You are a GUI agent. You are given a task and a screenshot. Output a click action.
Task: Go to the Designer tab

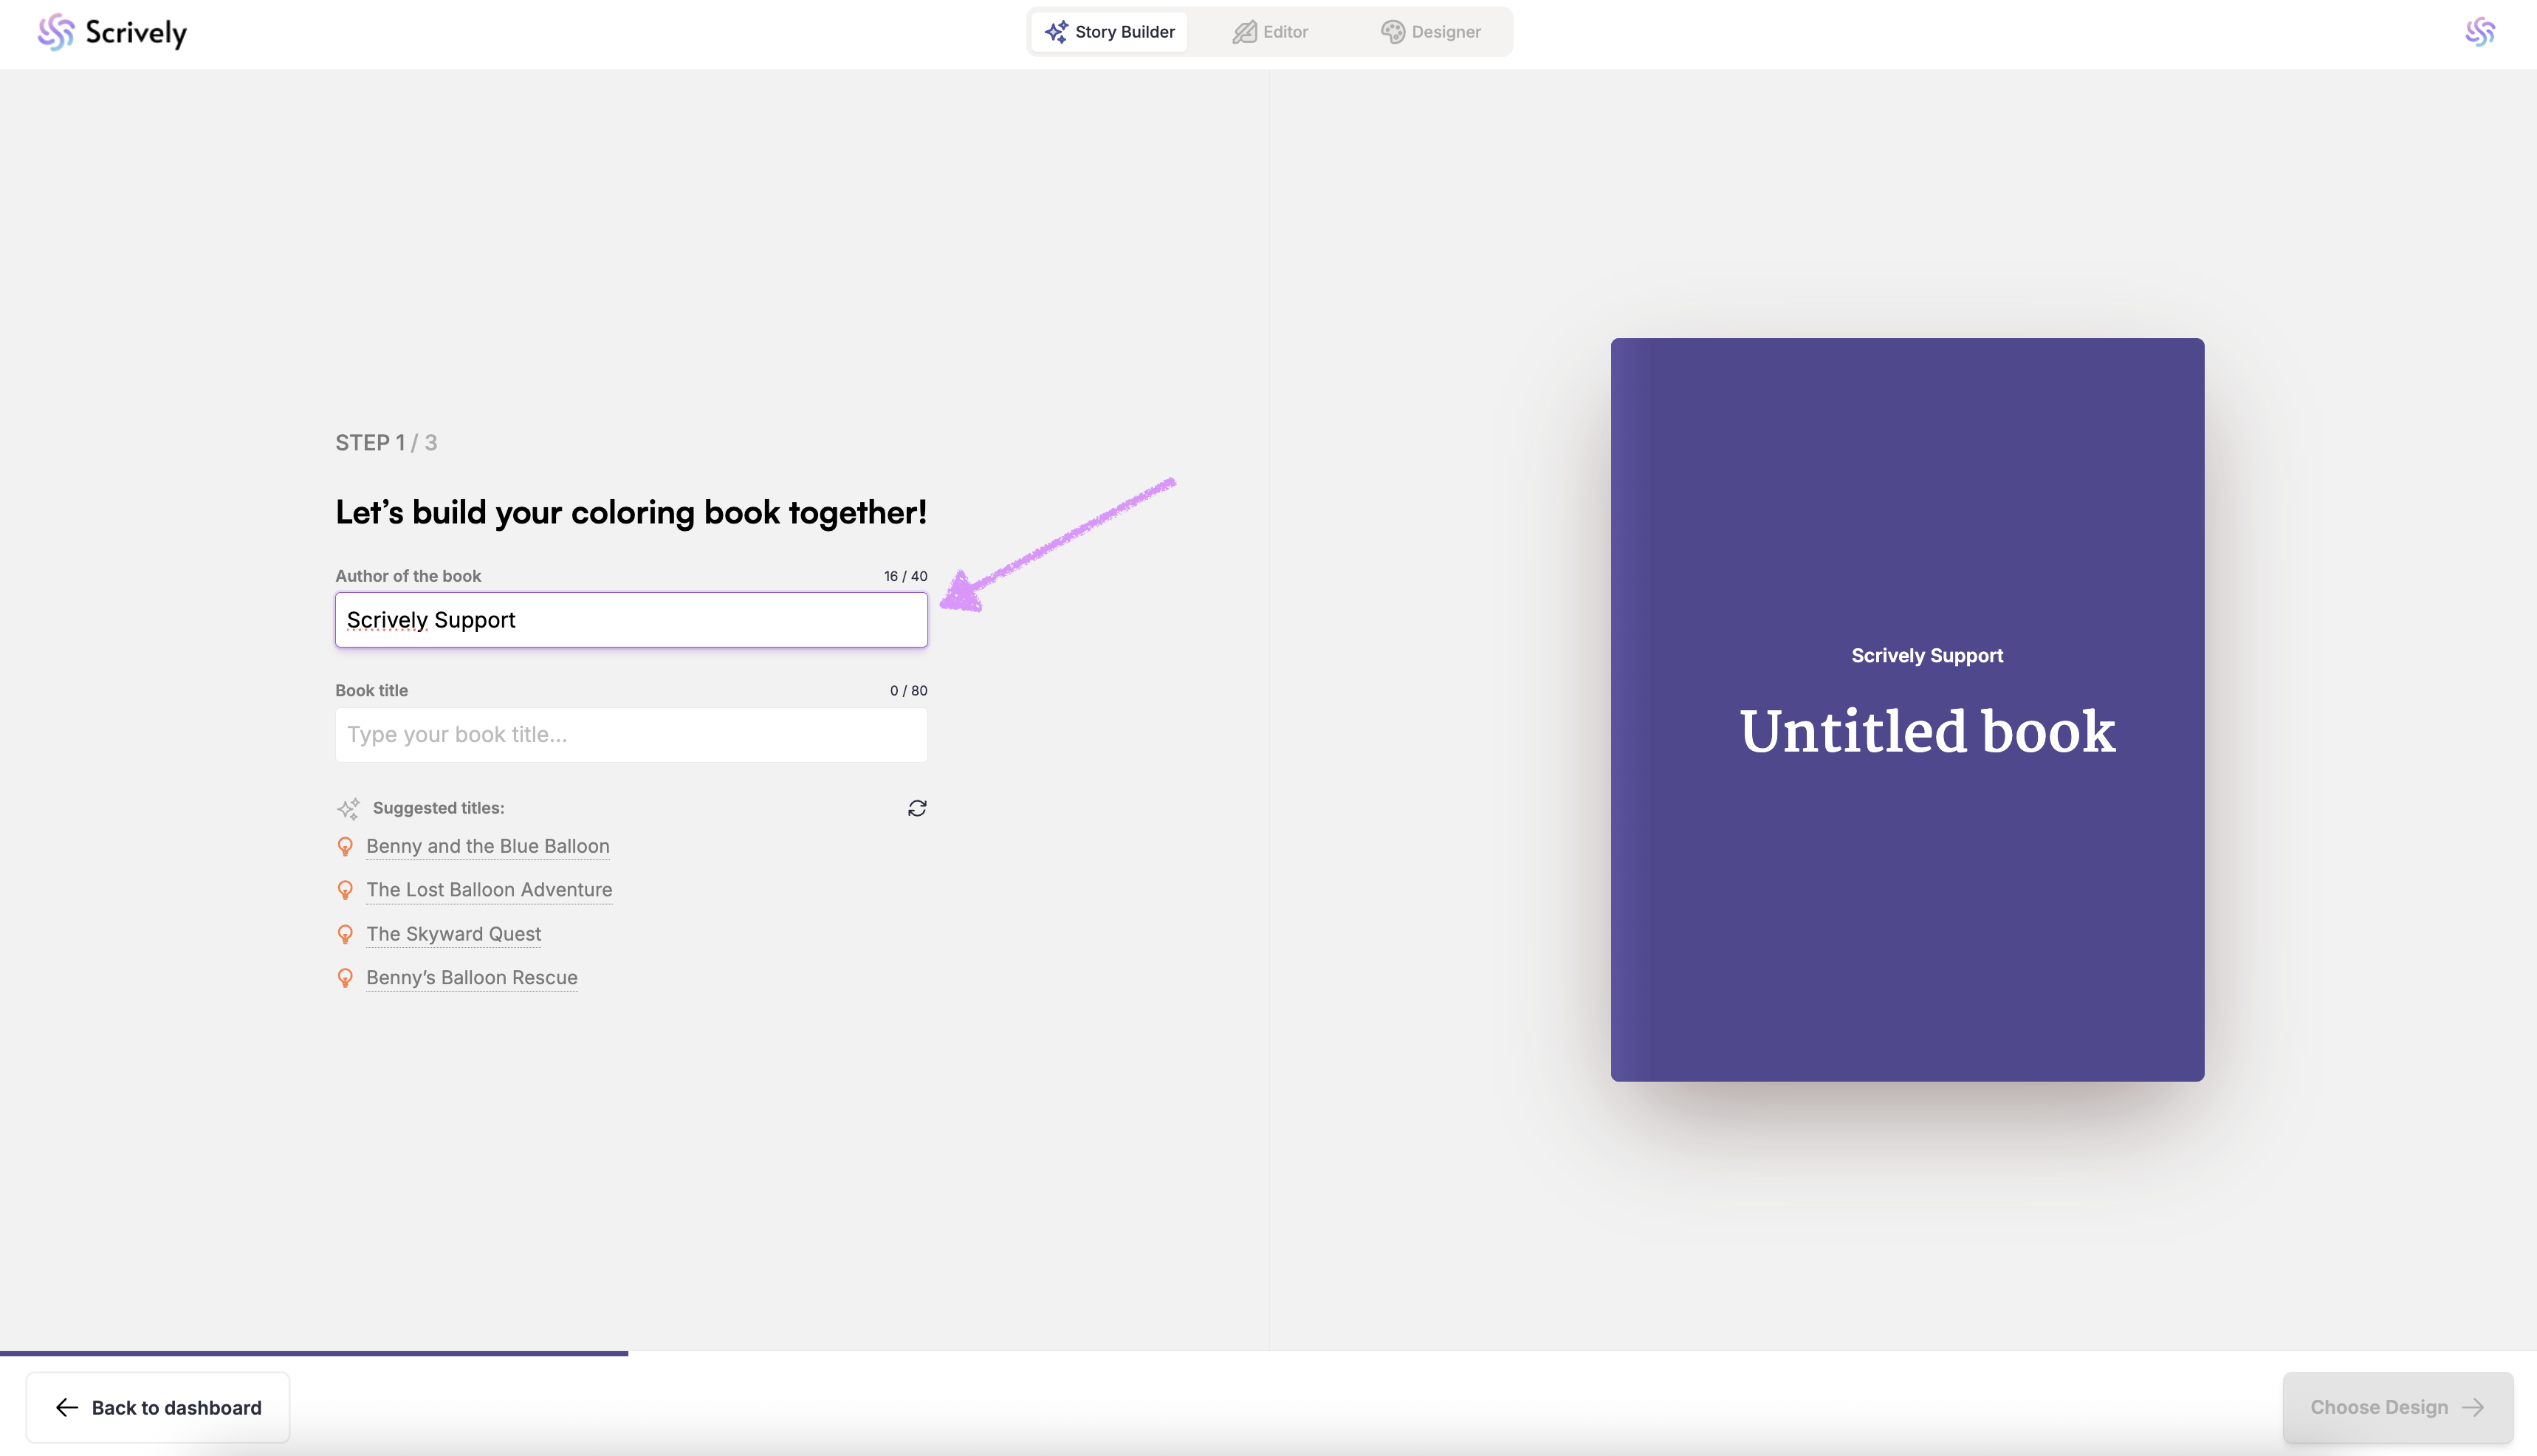tap(1430, 32)
